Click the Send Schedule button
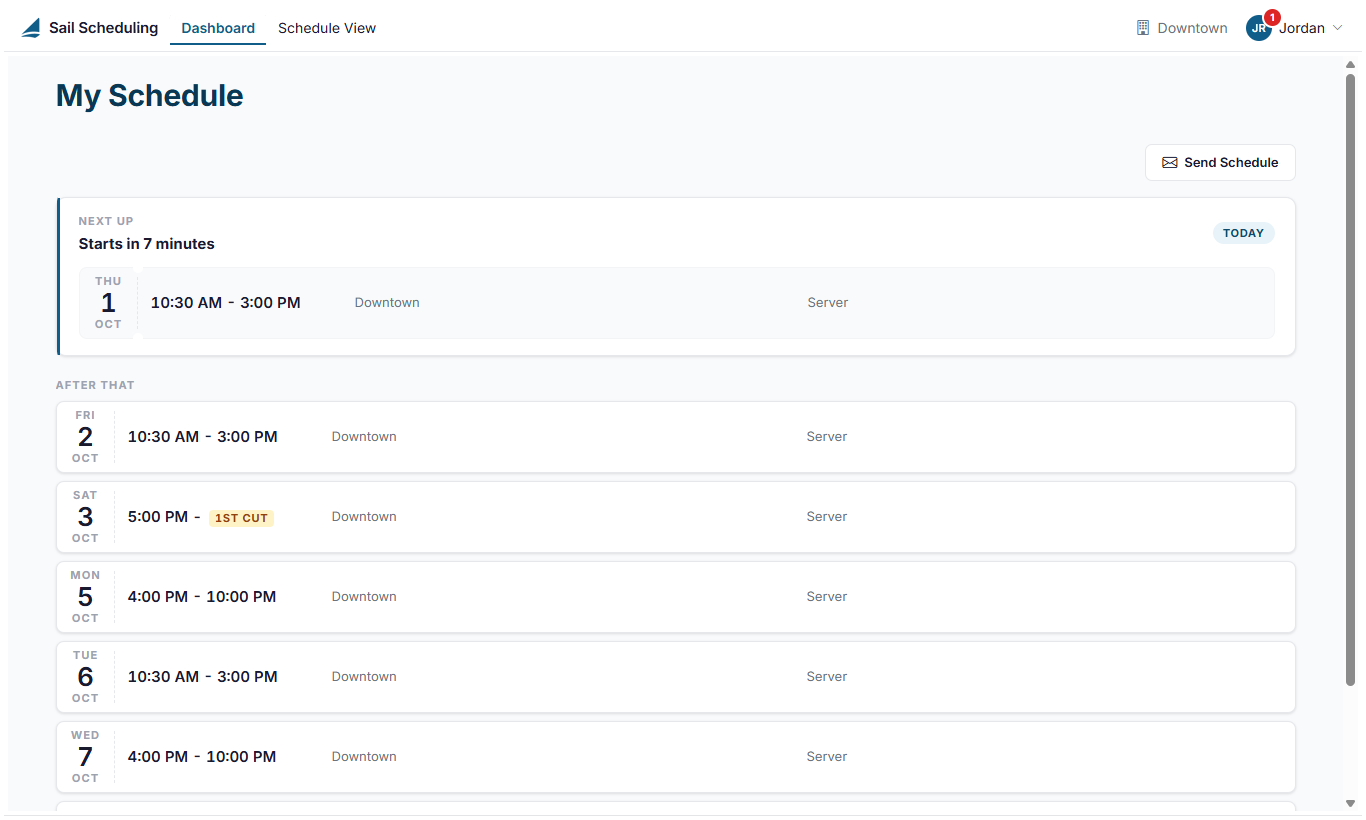This screenshot has height=820, width=1366. click(1220, 163)
